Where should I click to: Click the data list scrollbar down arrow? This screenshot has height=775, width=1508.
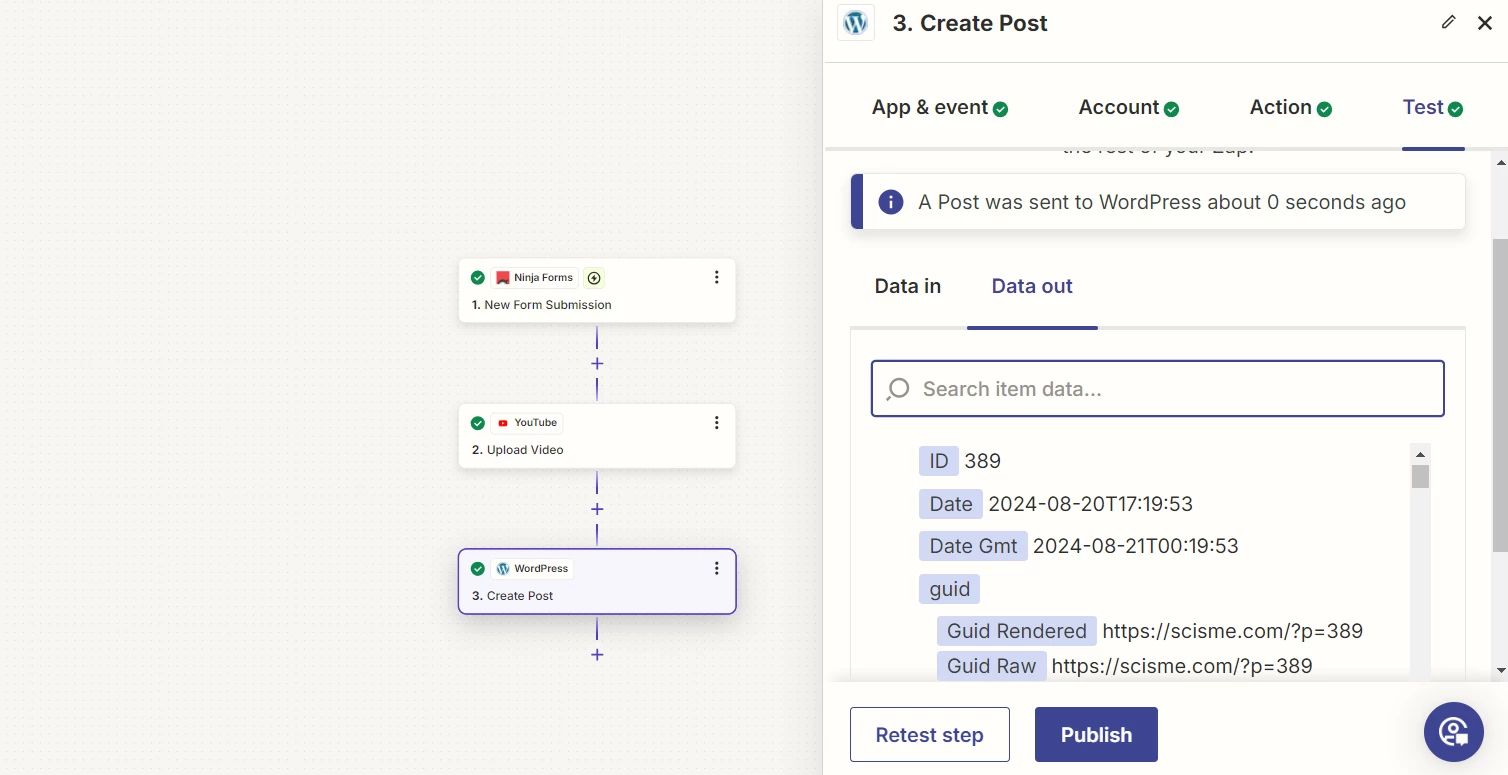click(x=1420, y=671)
